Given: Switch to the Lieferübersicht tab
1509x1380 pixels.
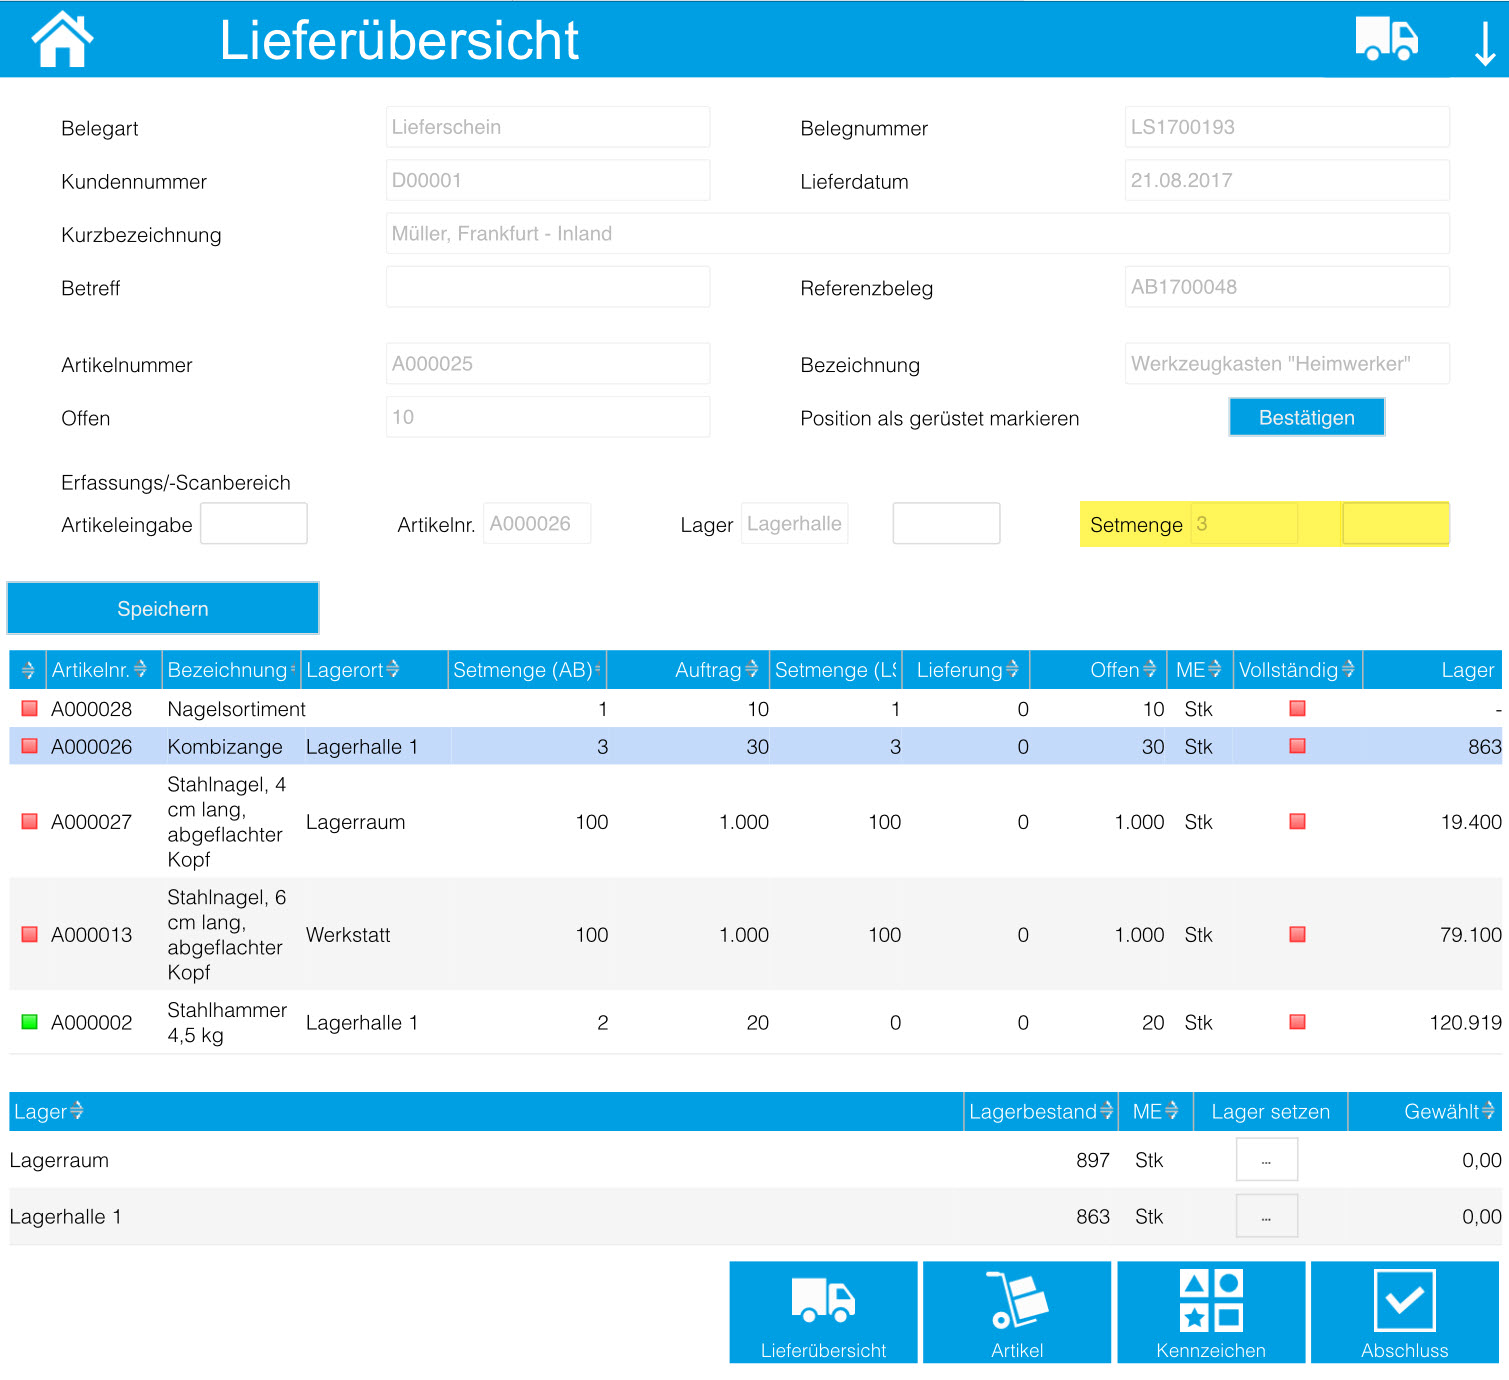Looking at the screenshot, I should click(x=822, y=1300).
